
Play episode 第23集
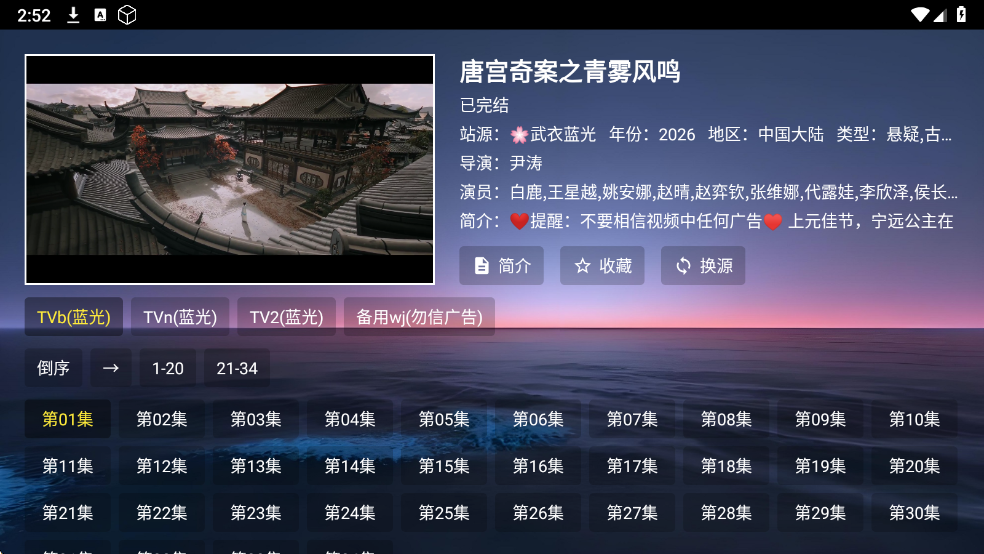pos(256,513)
